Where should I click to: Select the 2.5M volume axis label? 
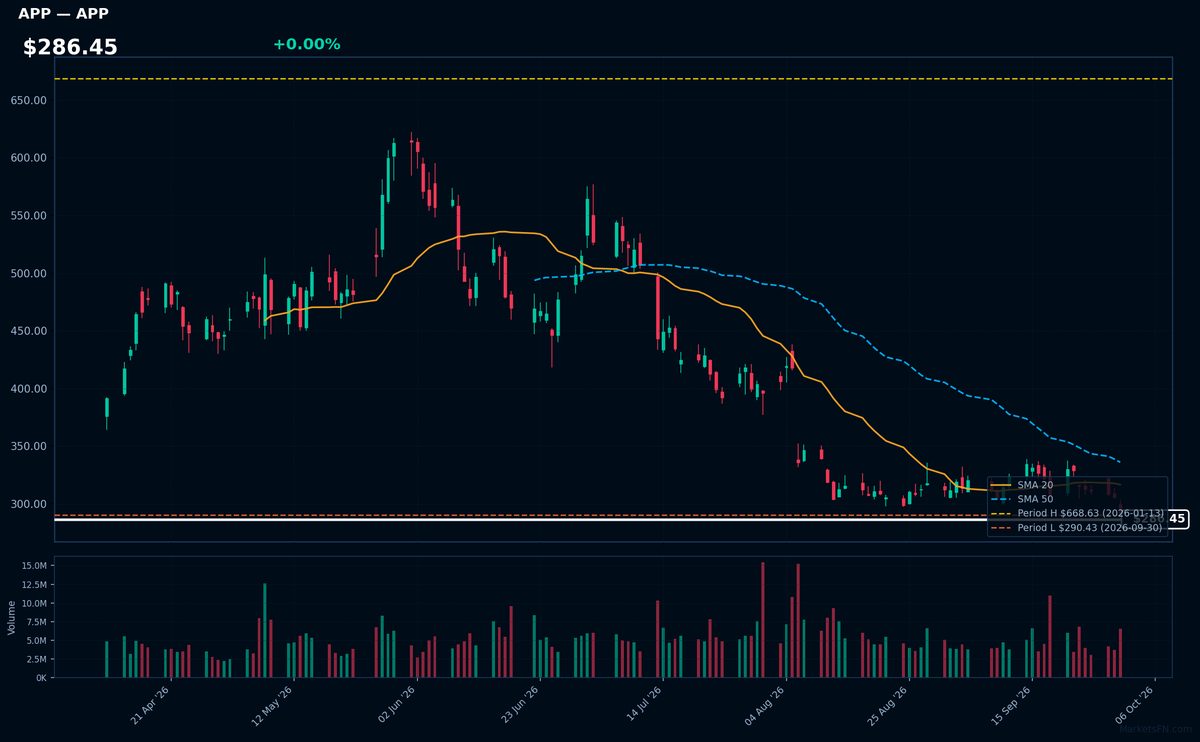pos(36,659)
